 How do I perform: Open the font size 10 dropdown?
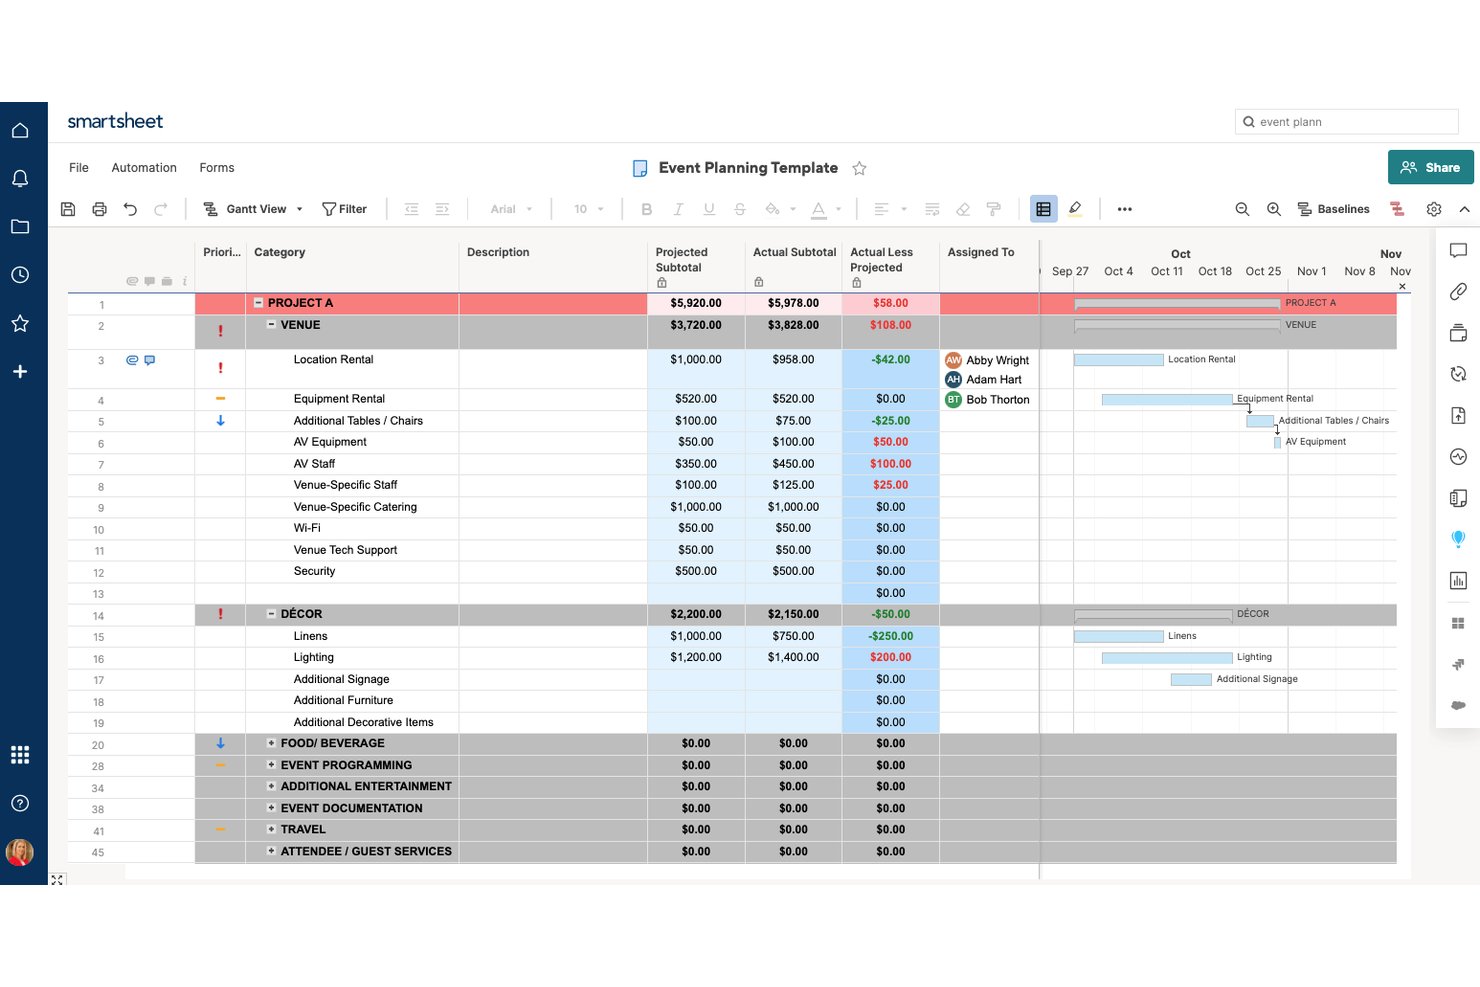589,209
